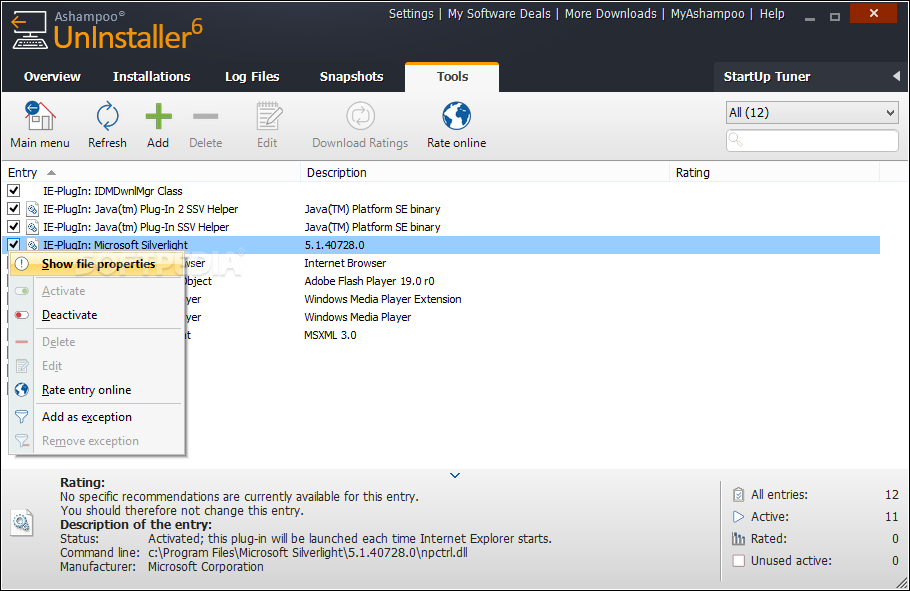Select the MSXML 3.0 row

532,335
